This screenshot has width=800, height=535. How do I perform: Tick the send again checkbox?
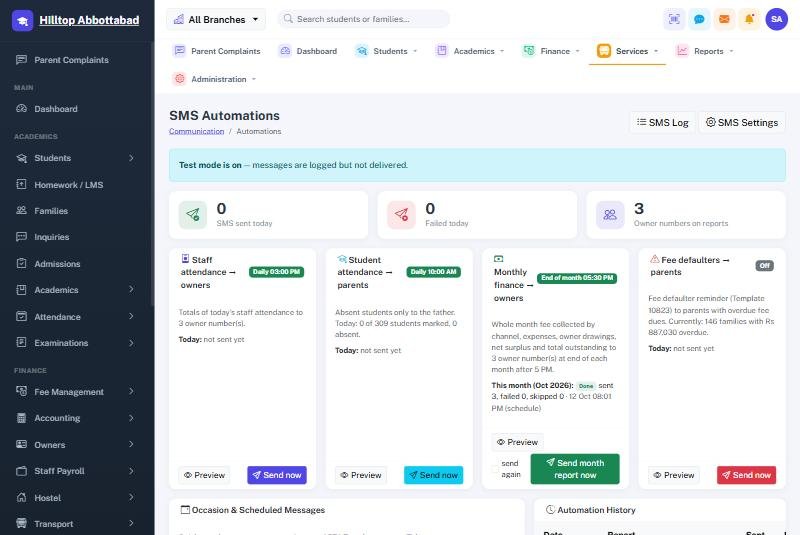pos(494,469)
